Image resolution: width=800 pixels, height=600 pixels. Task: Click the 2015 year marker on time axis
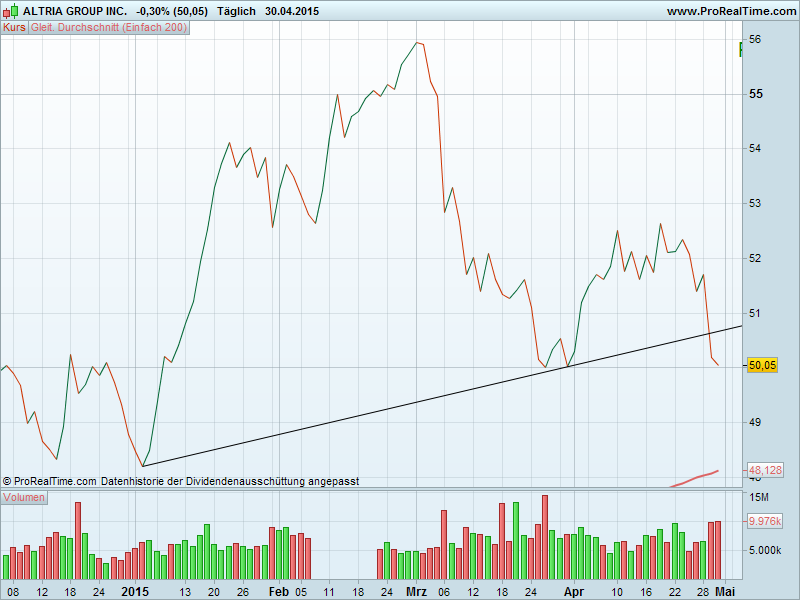click(134, 592)
